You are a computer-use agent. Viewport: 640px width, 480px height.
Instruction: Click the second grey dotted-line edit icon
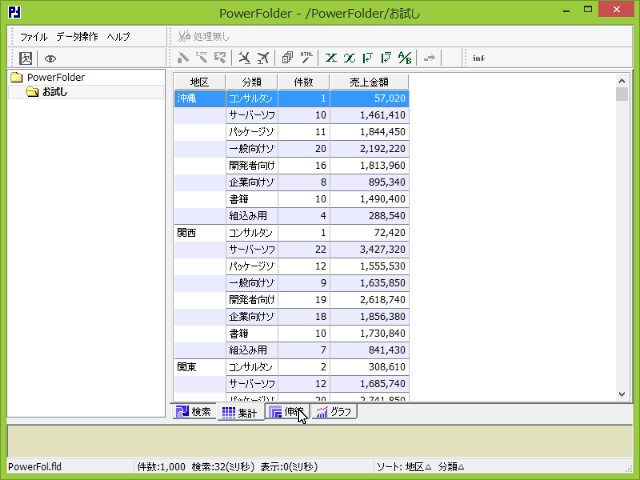click(x=202, y=58)
